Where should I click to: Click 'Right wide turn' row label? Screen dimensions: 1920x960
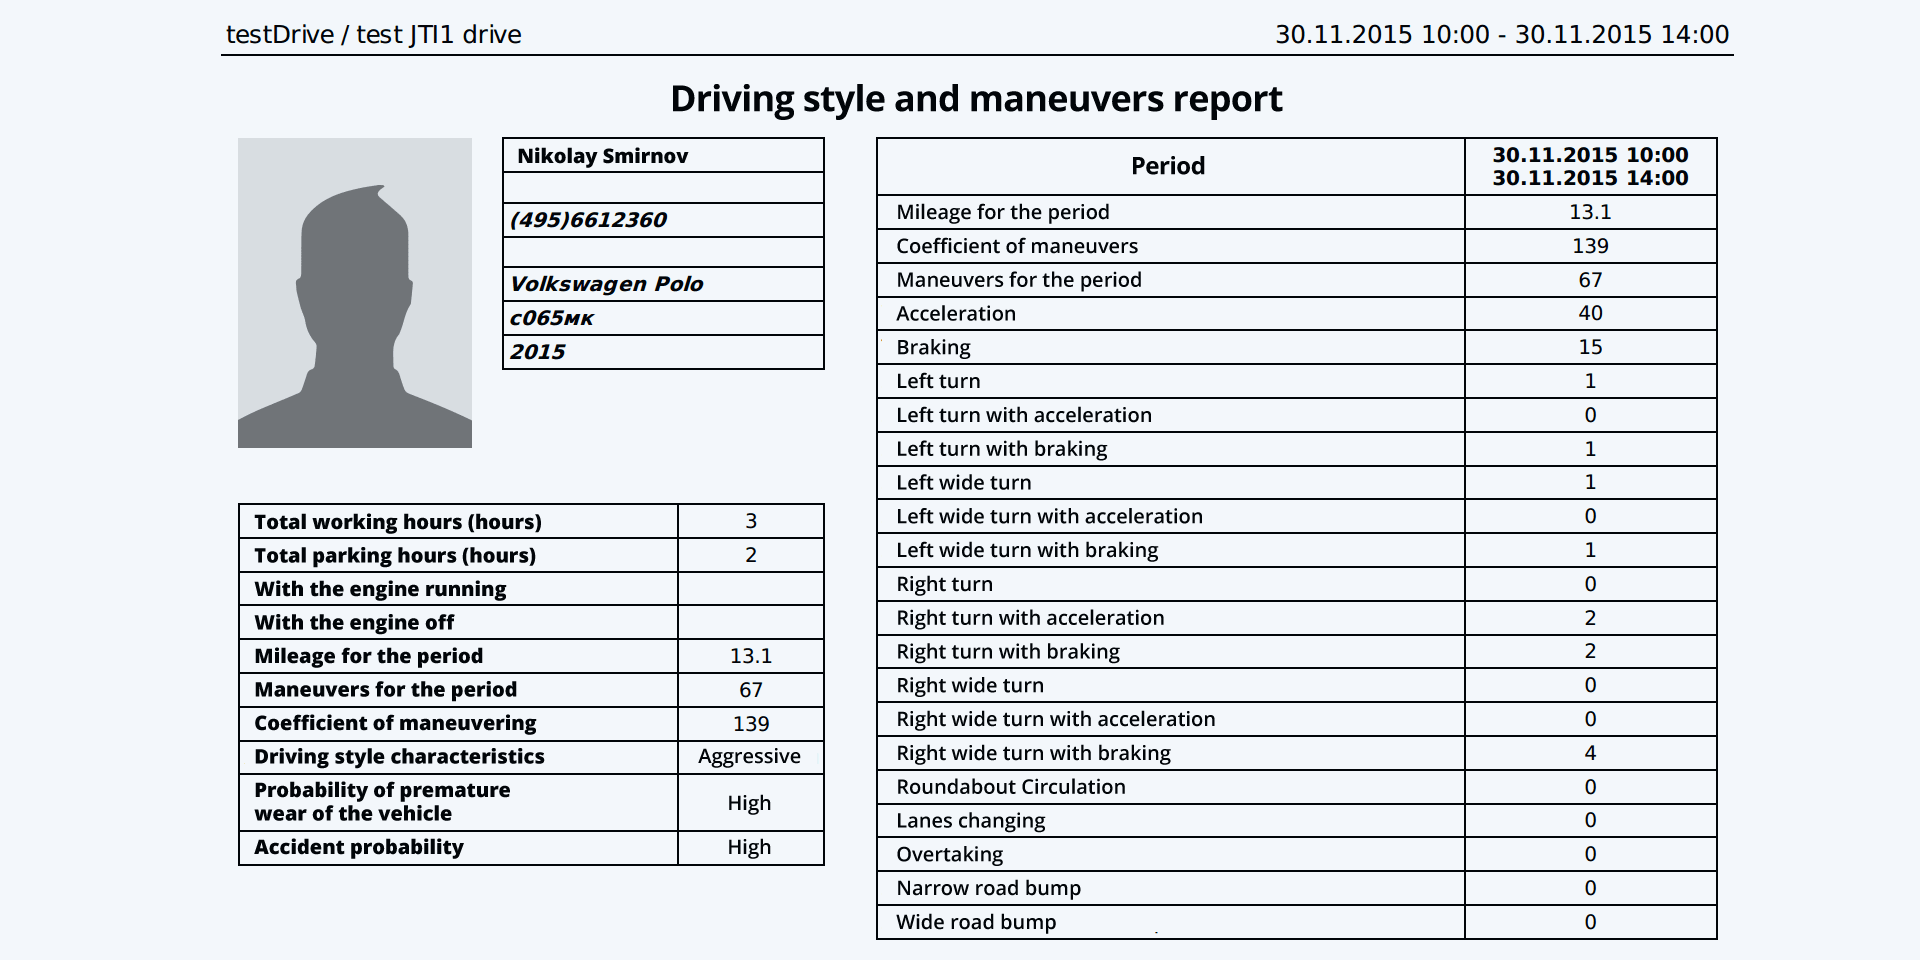[970, 686]
